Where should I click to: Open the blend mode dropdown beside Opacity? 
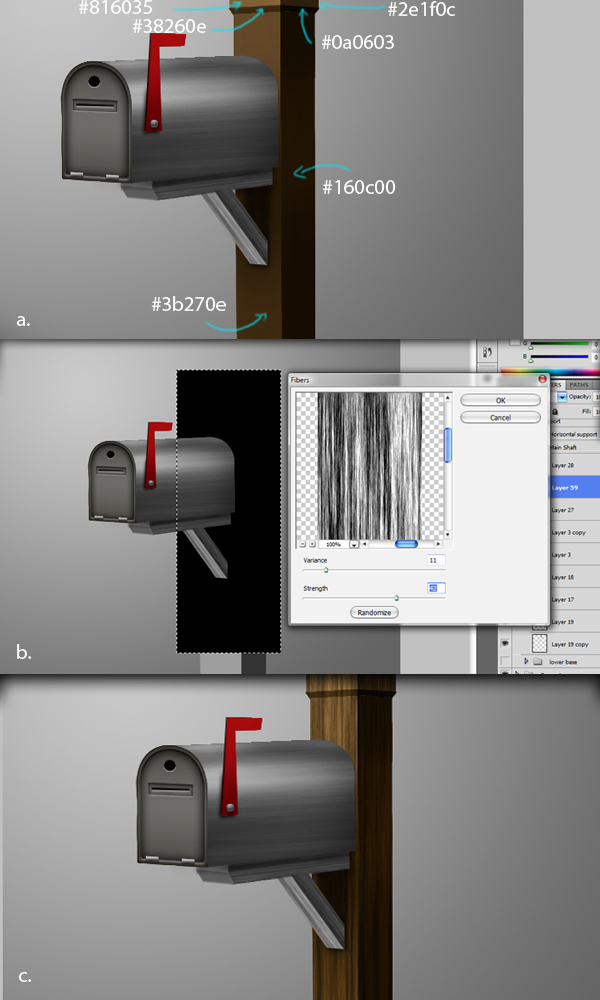click(x=562, y=397)
